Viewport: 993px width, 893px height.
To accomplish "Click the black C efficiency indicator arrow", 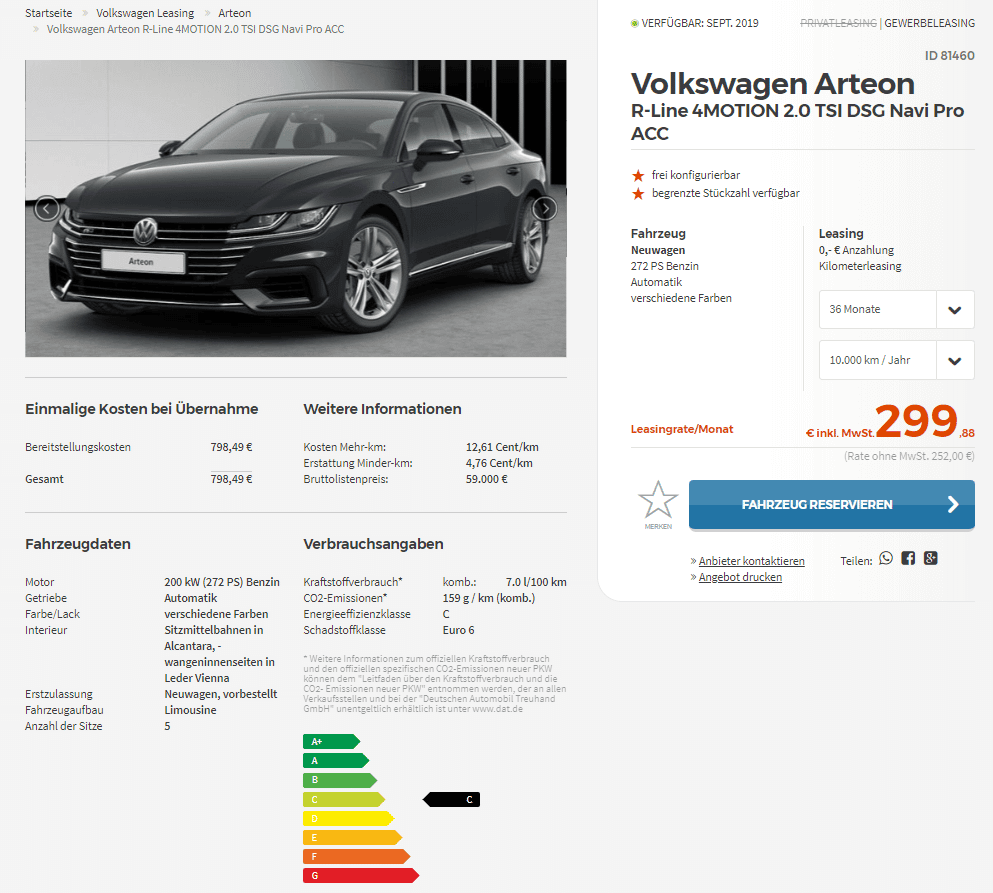I will point(451,800).
